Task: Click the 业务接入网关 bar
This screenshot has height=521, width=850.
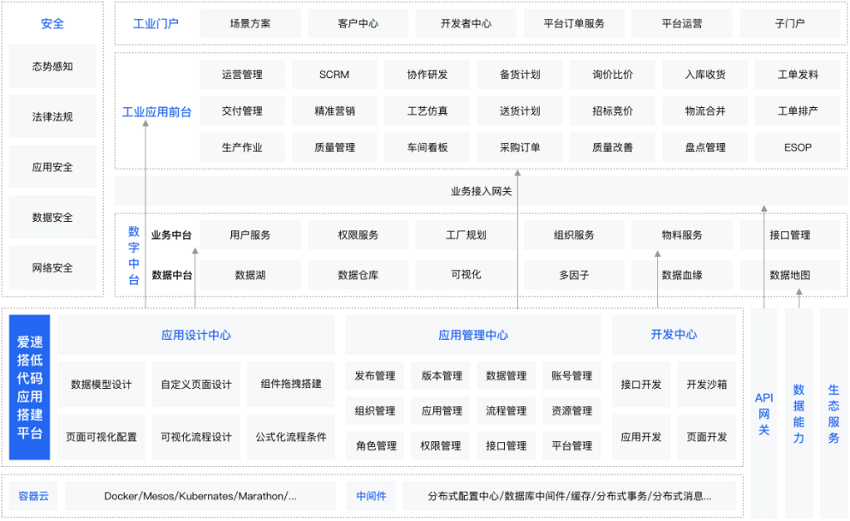Action: click(480, 191)
